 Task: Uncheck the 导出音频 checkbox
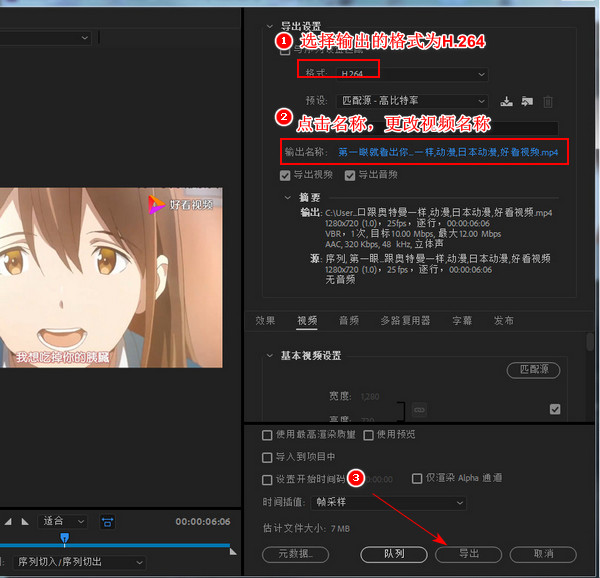350,176
